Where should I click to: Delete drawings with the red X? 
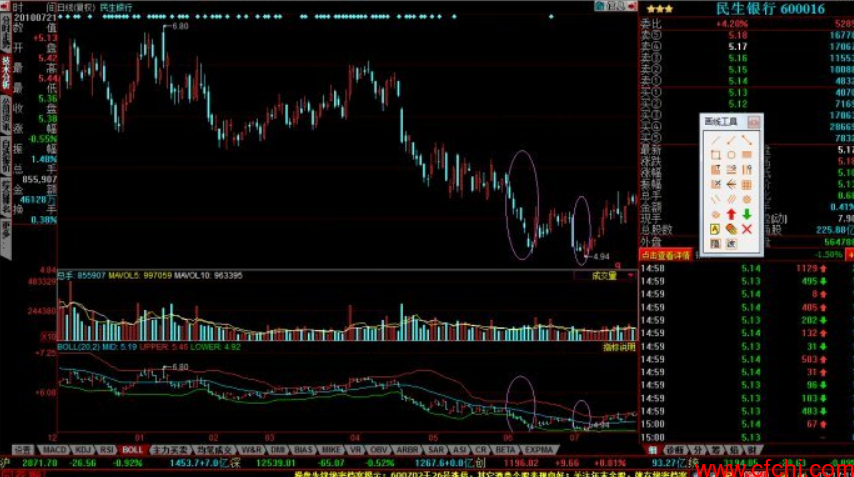click(x=747, y=229)
